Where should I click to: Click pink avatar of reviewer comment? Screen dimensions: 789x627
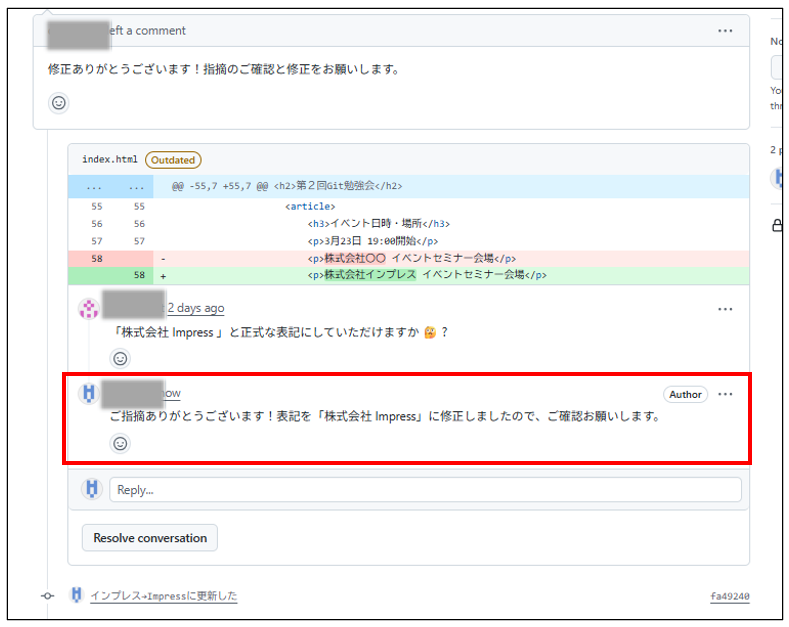click(89, 308)
